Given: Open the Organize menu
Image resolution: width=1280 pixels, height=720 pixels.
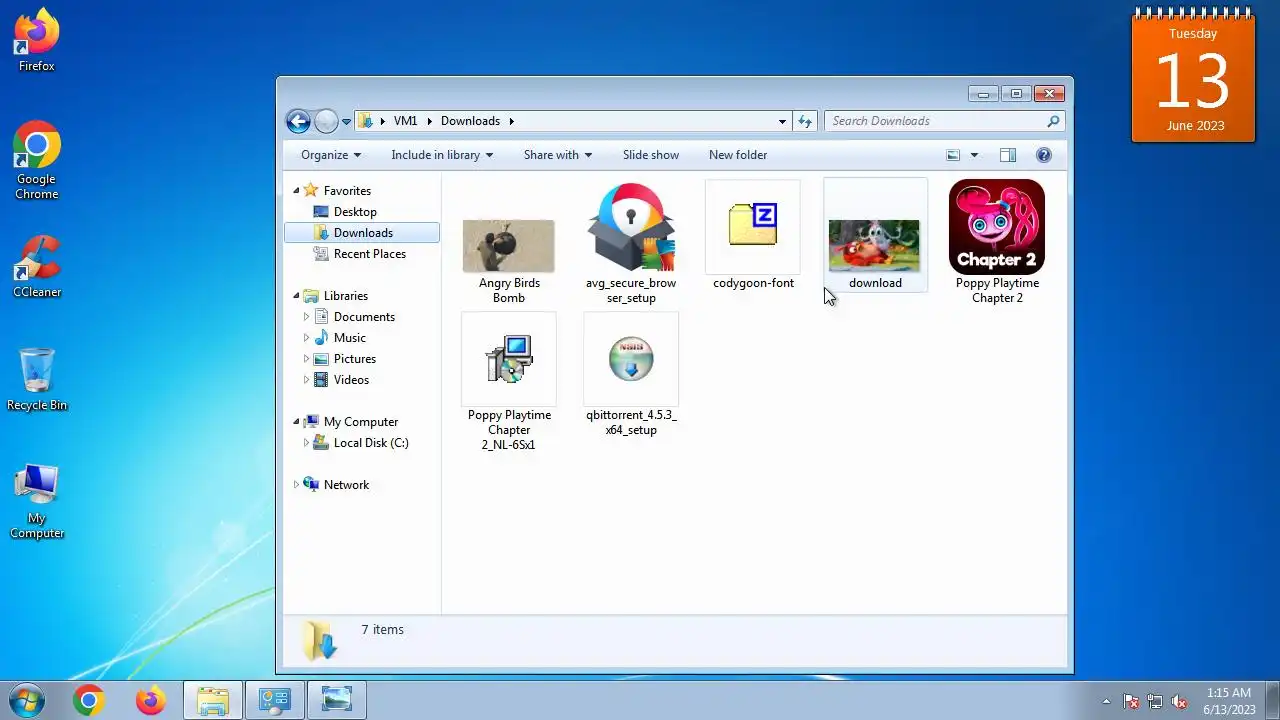Looking at the screenshot, I should point(331,155).
